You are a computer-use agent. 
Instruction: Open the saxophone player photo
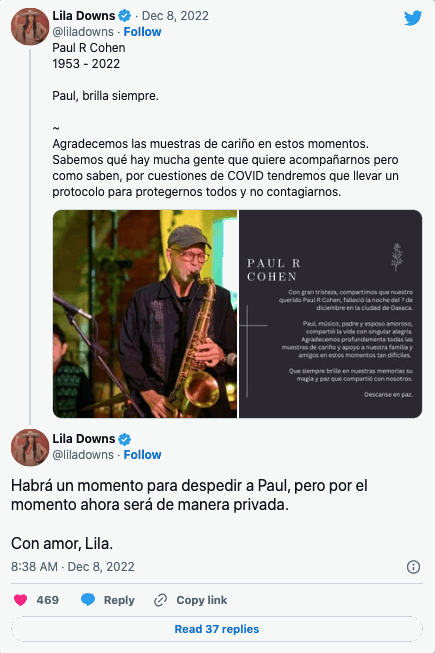coord(145,314)
